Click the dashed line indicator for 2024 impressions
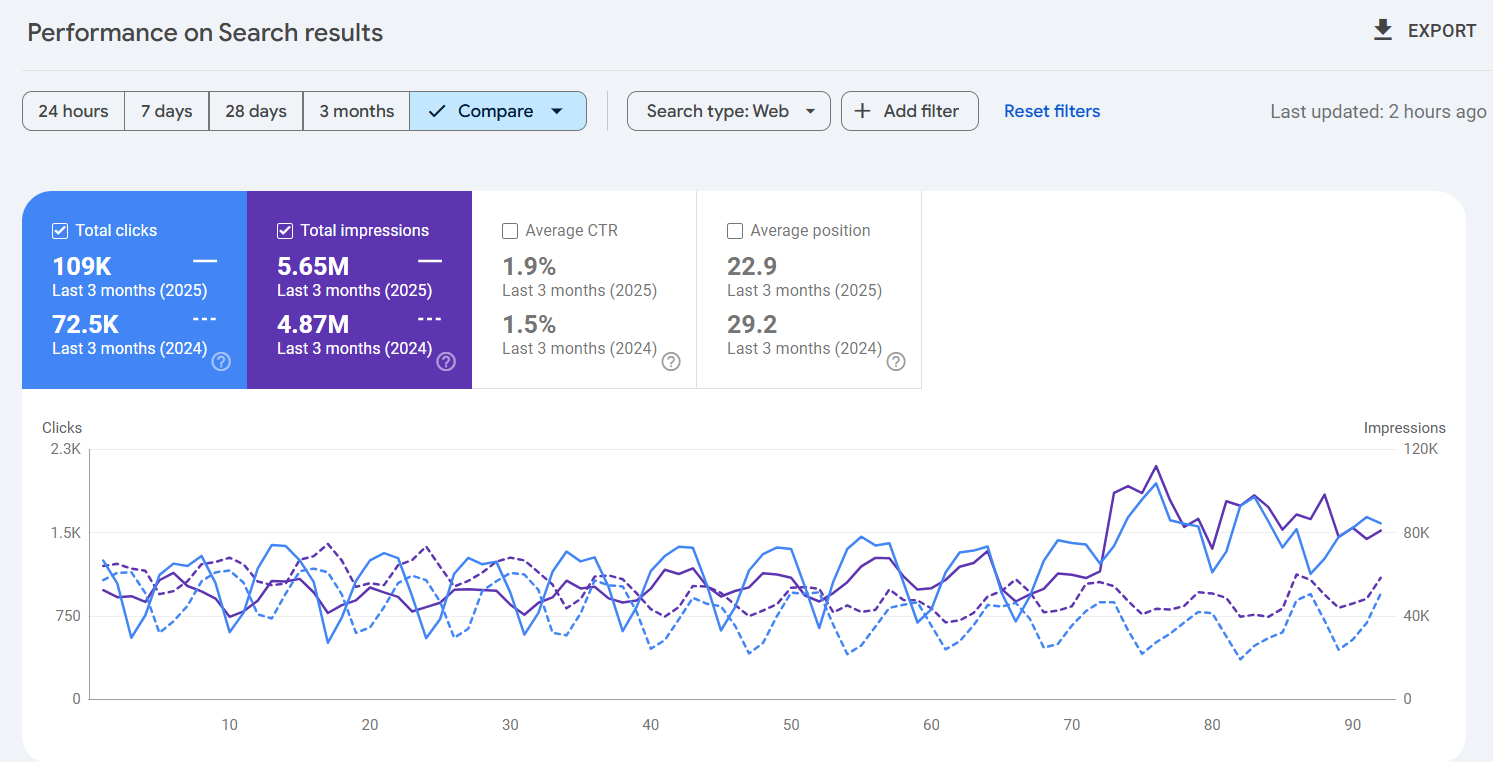The width and height of the screenshot is (1493, 762). tap(430, 319)
